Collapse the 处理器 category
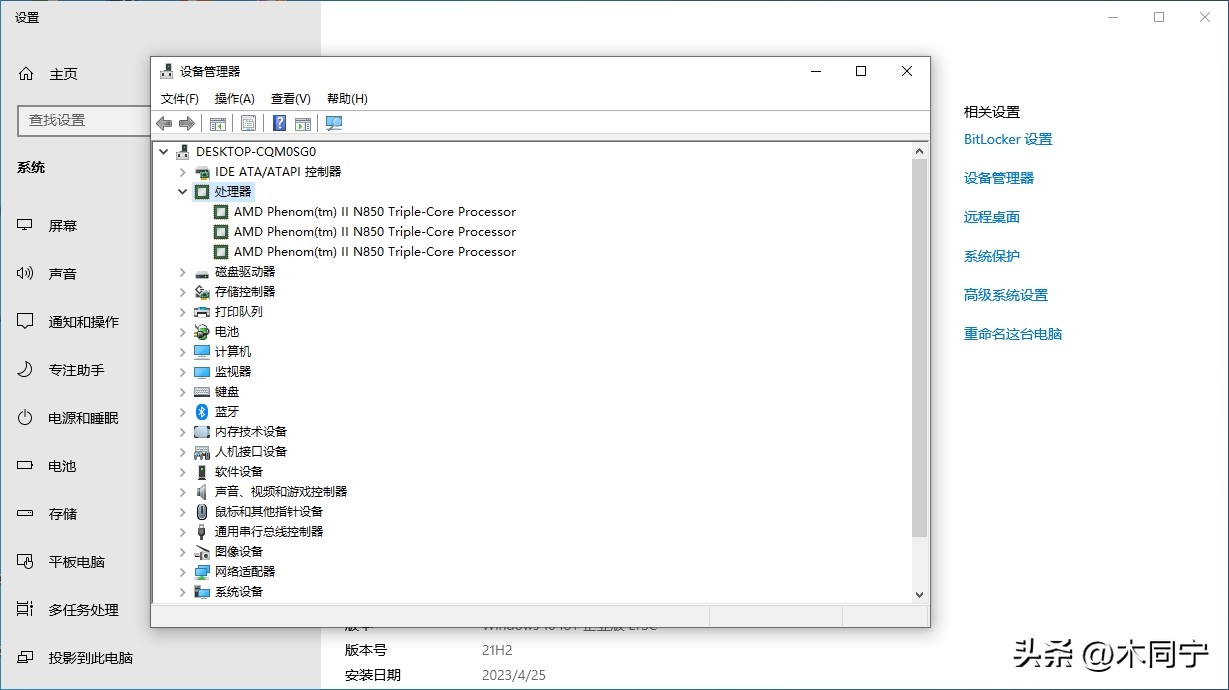Image resolution: width=1229 pixels, height=690 pixels. tap(181, 191)
